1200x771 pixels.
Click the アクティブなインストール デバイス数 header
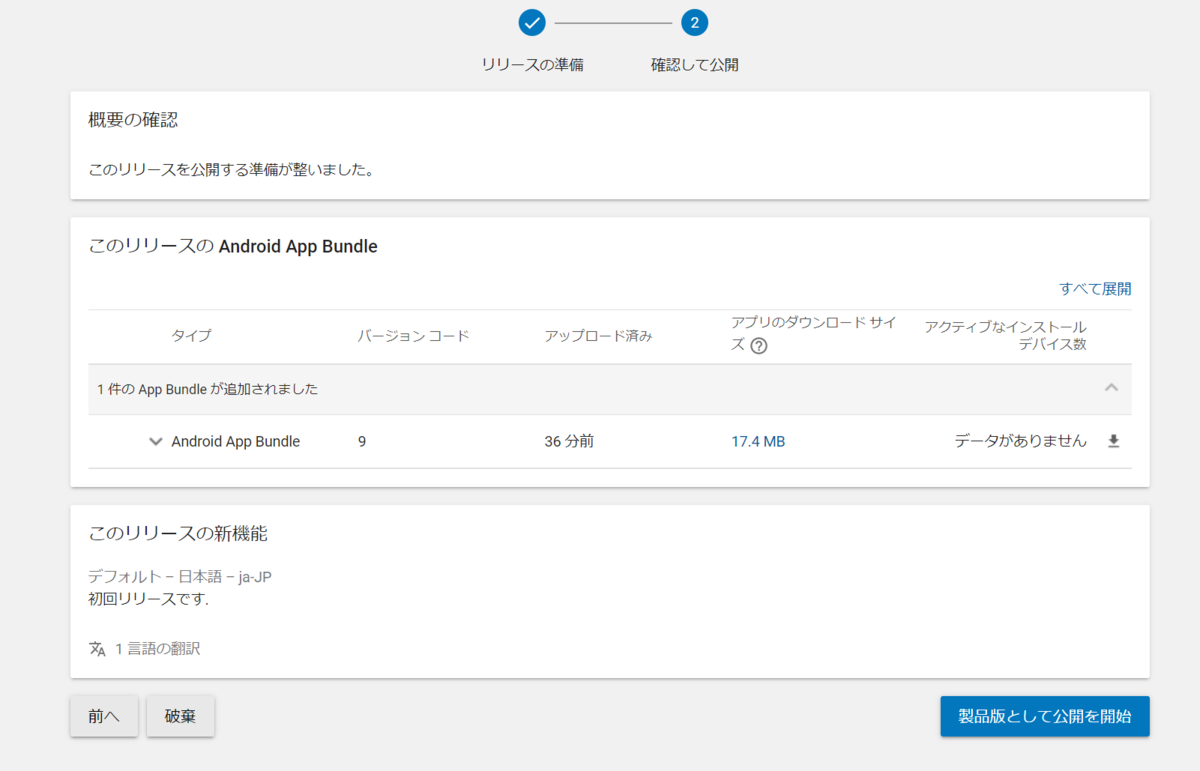tap(1005, 336)
